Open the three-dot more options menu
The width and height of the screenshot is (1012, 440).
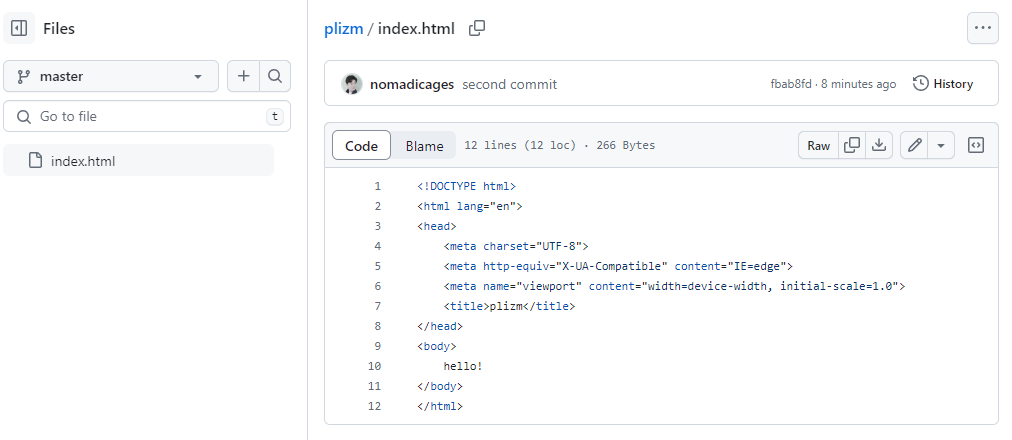(982, 28)
